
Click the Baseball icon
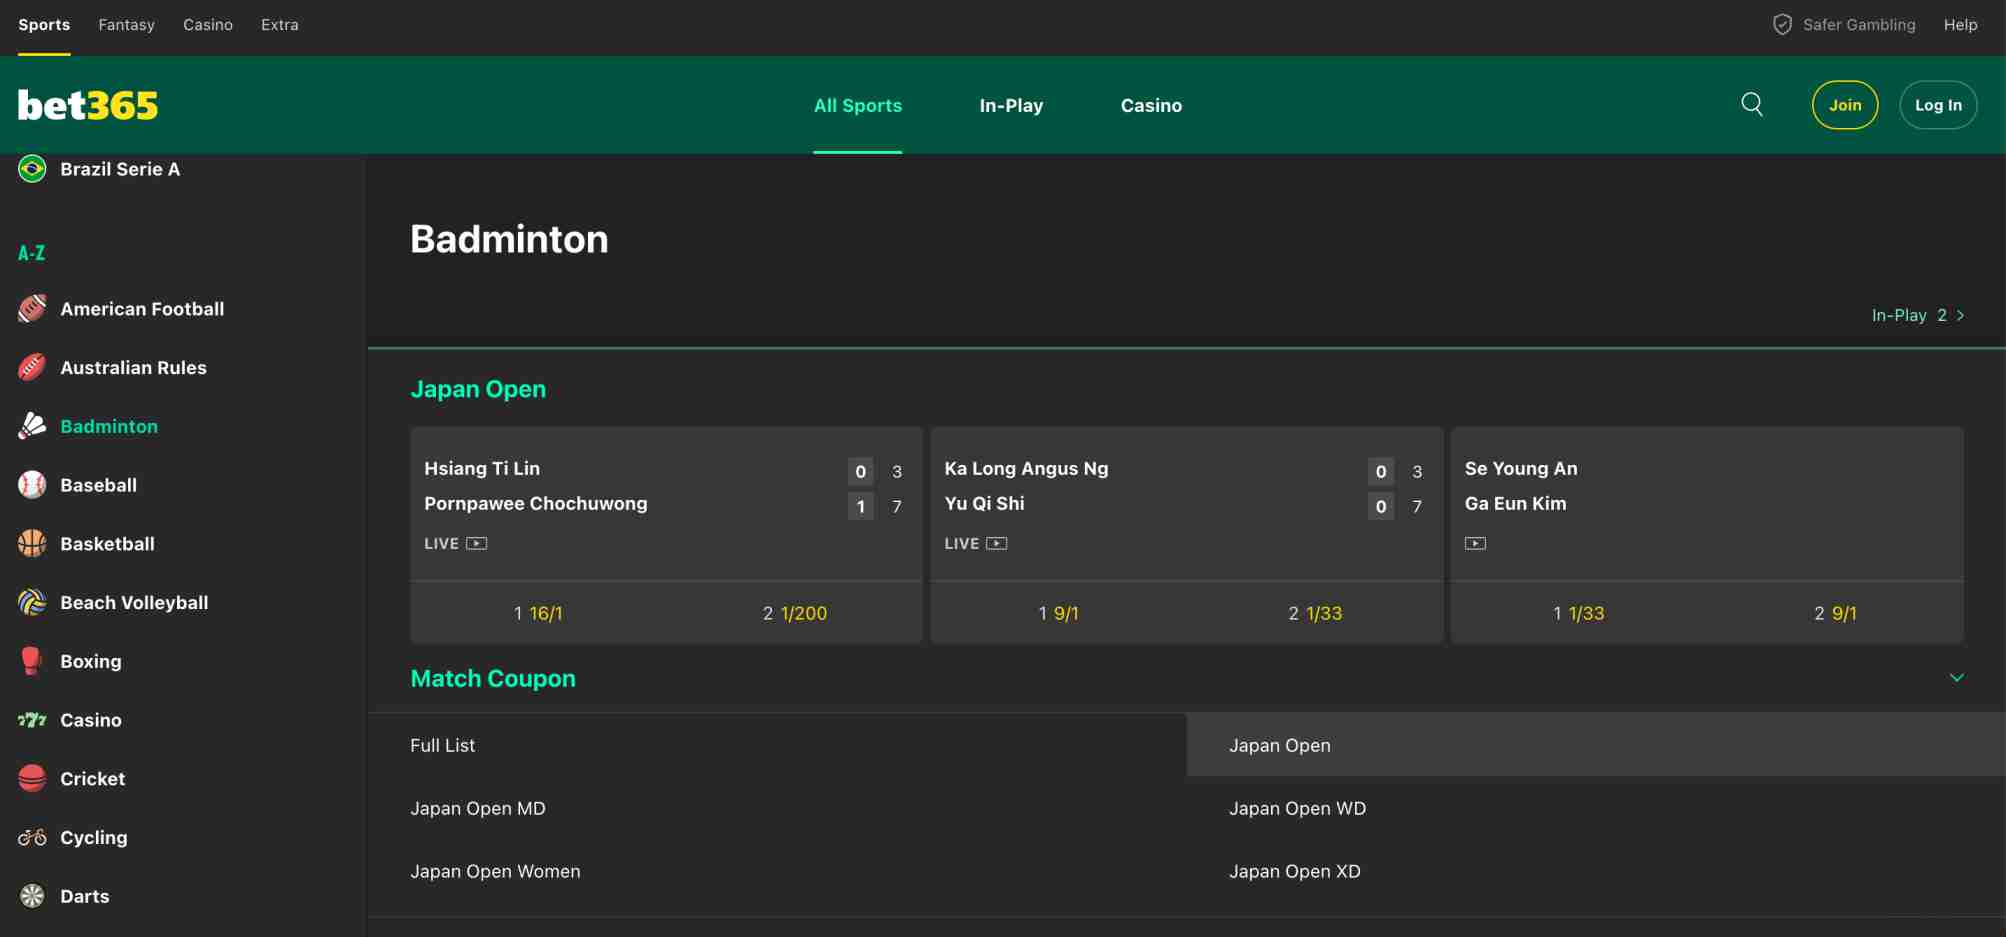(32, 485)
